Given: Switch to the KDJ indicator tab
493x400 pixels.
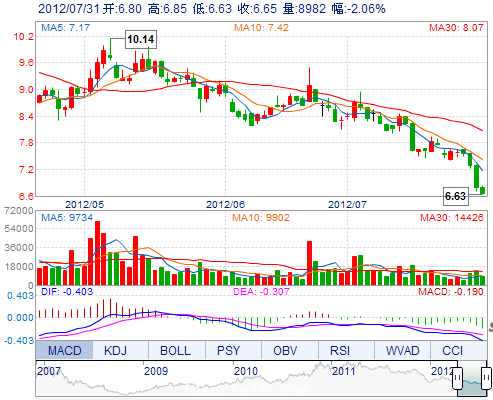Looking at the screenshot, I should [115, 350].
